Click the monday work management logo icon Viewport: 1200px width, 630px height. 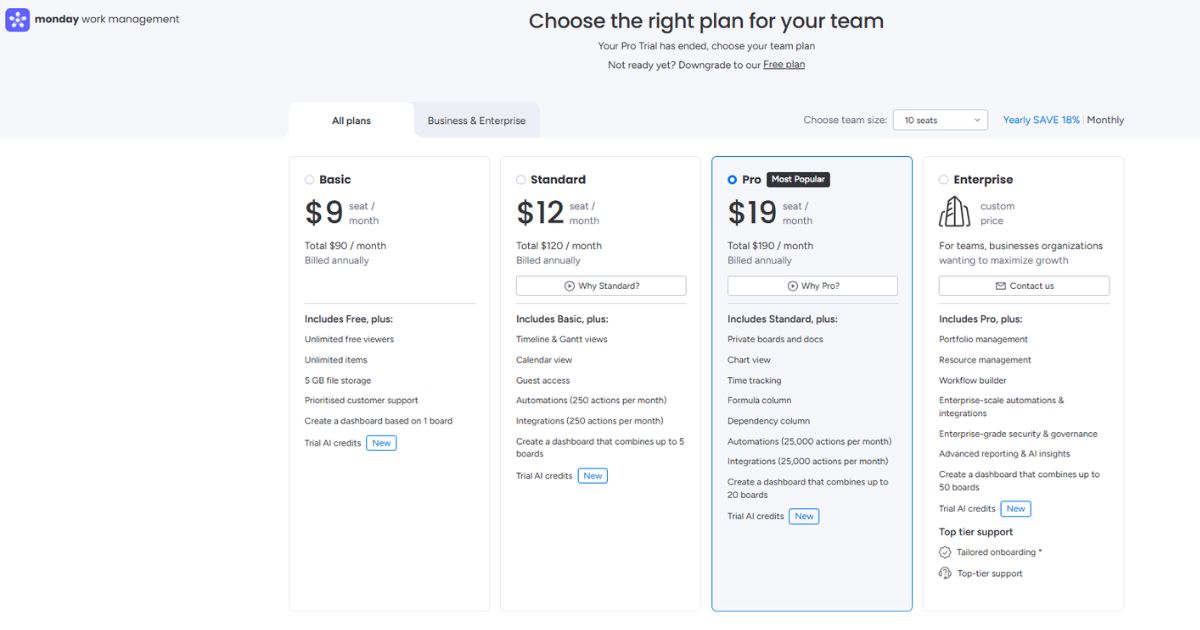tap(18, 19)
